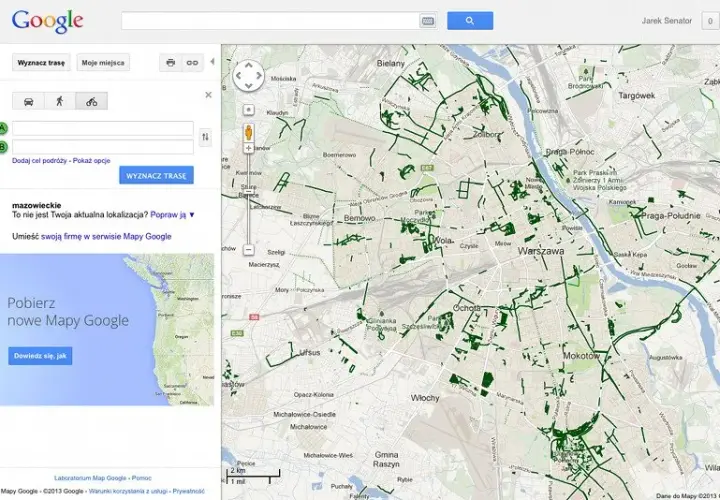The height and width of the screenshot is (500, 720).
Task: Zoom in with the plus button
Action: (x=248, y=148)
